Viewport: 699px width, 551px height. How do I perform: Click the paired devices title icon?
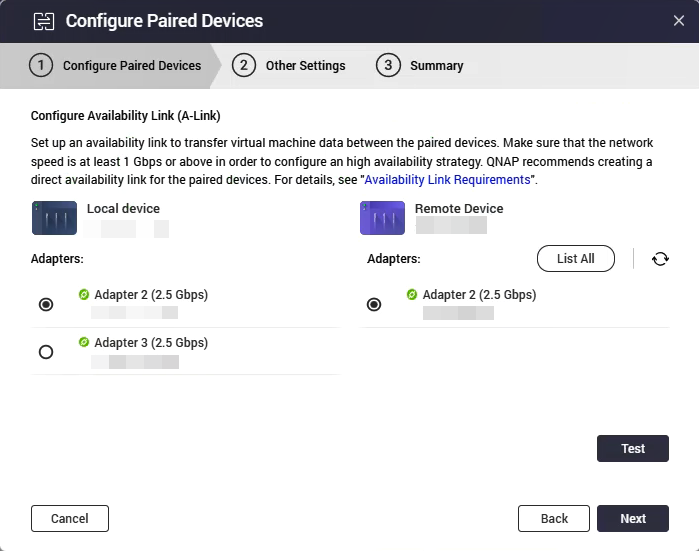[x=43, y=21]
